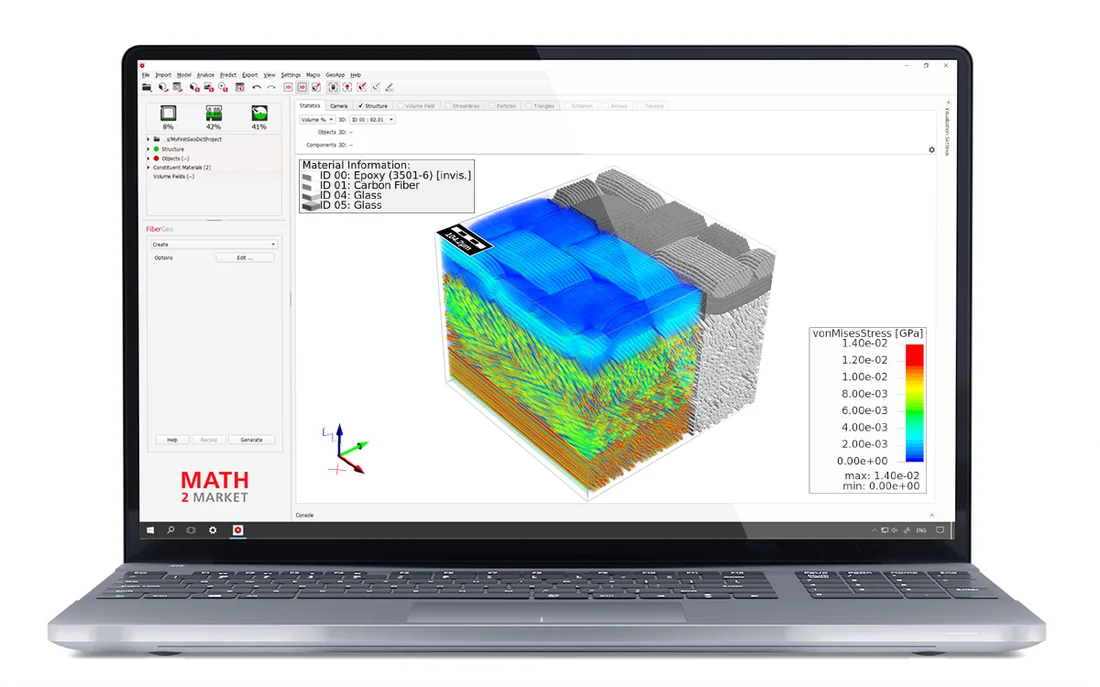This screenshot has width=1100, height=687.
Task: Switch to 2D view toolbar icon
Action: (288, 87)
